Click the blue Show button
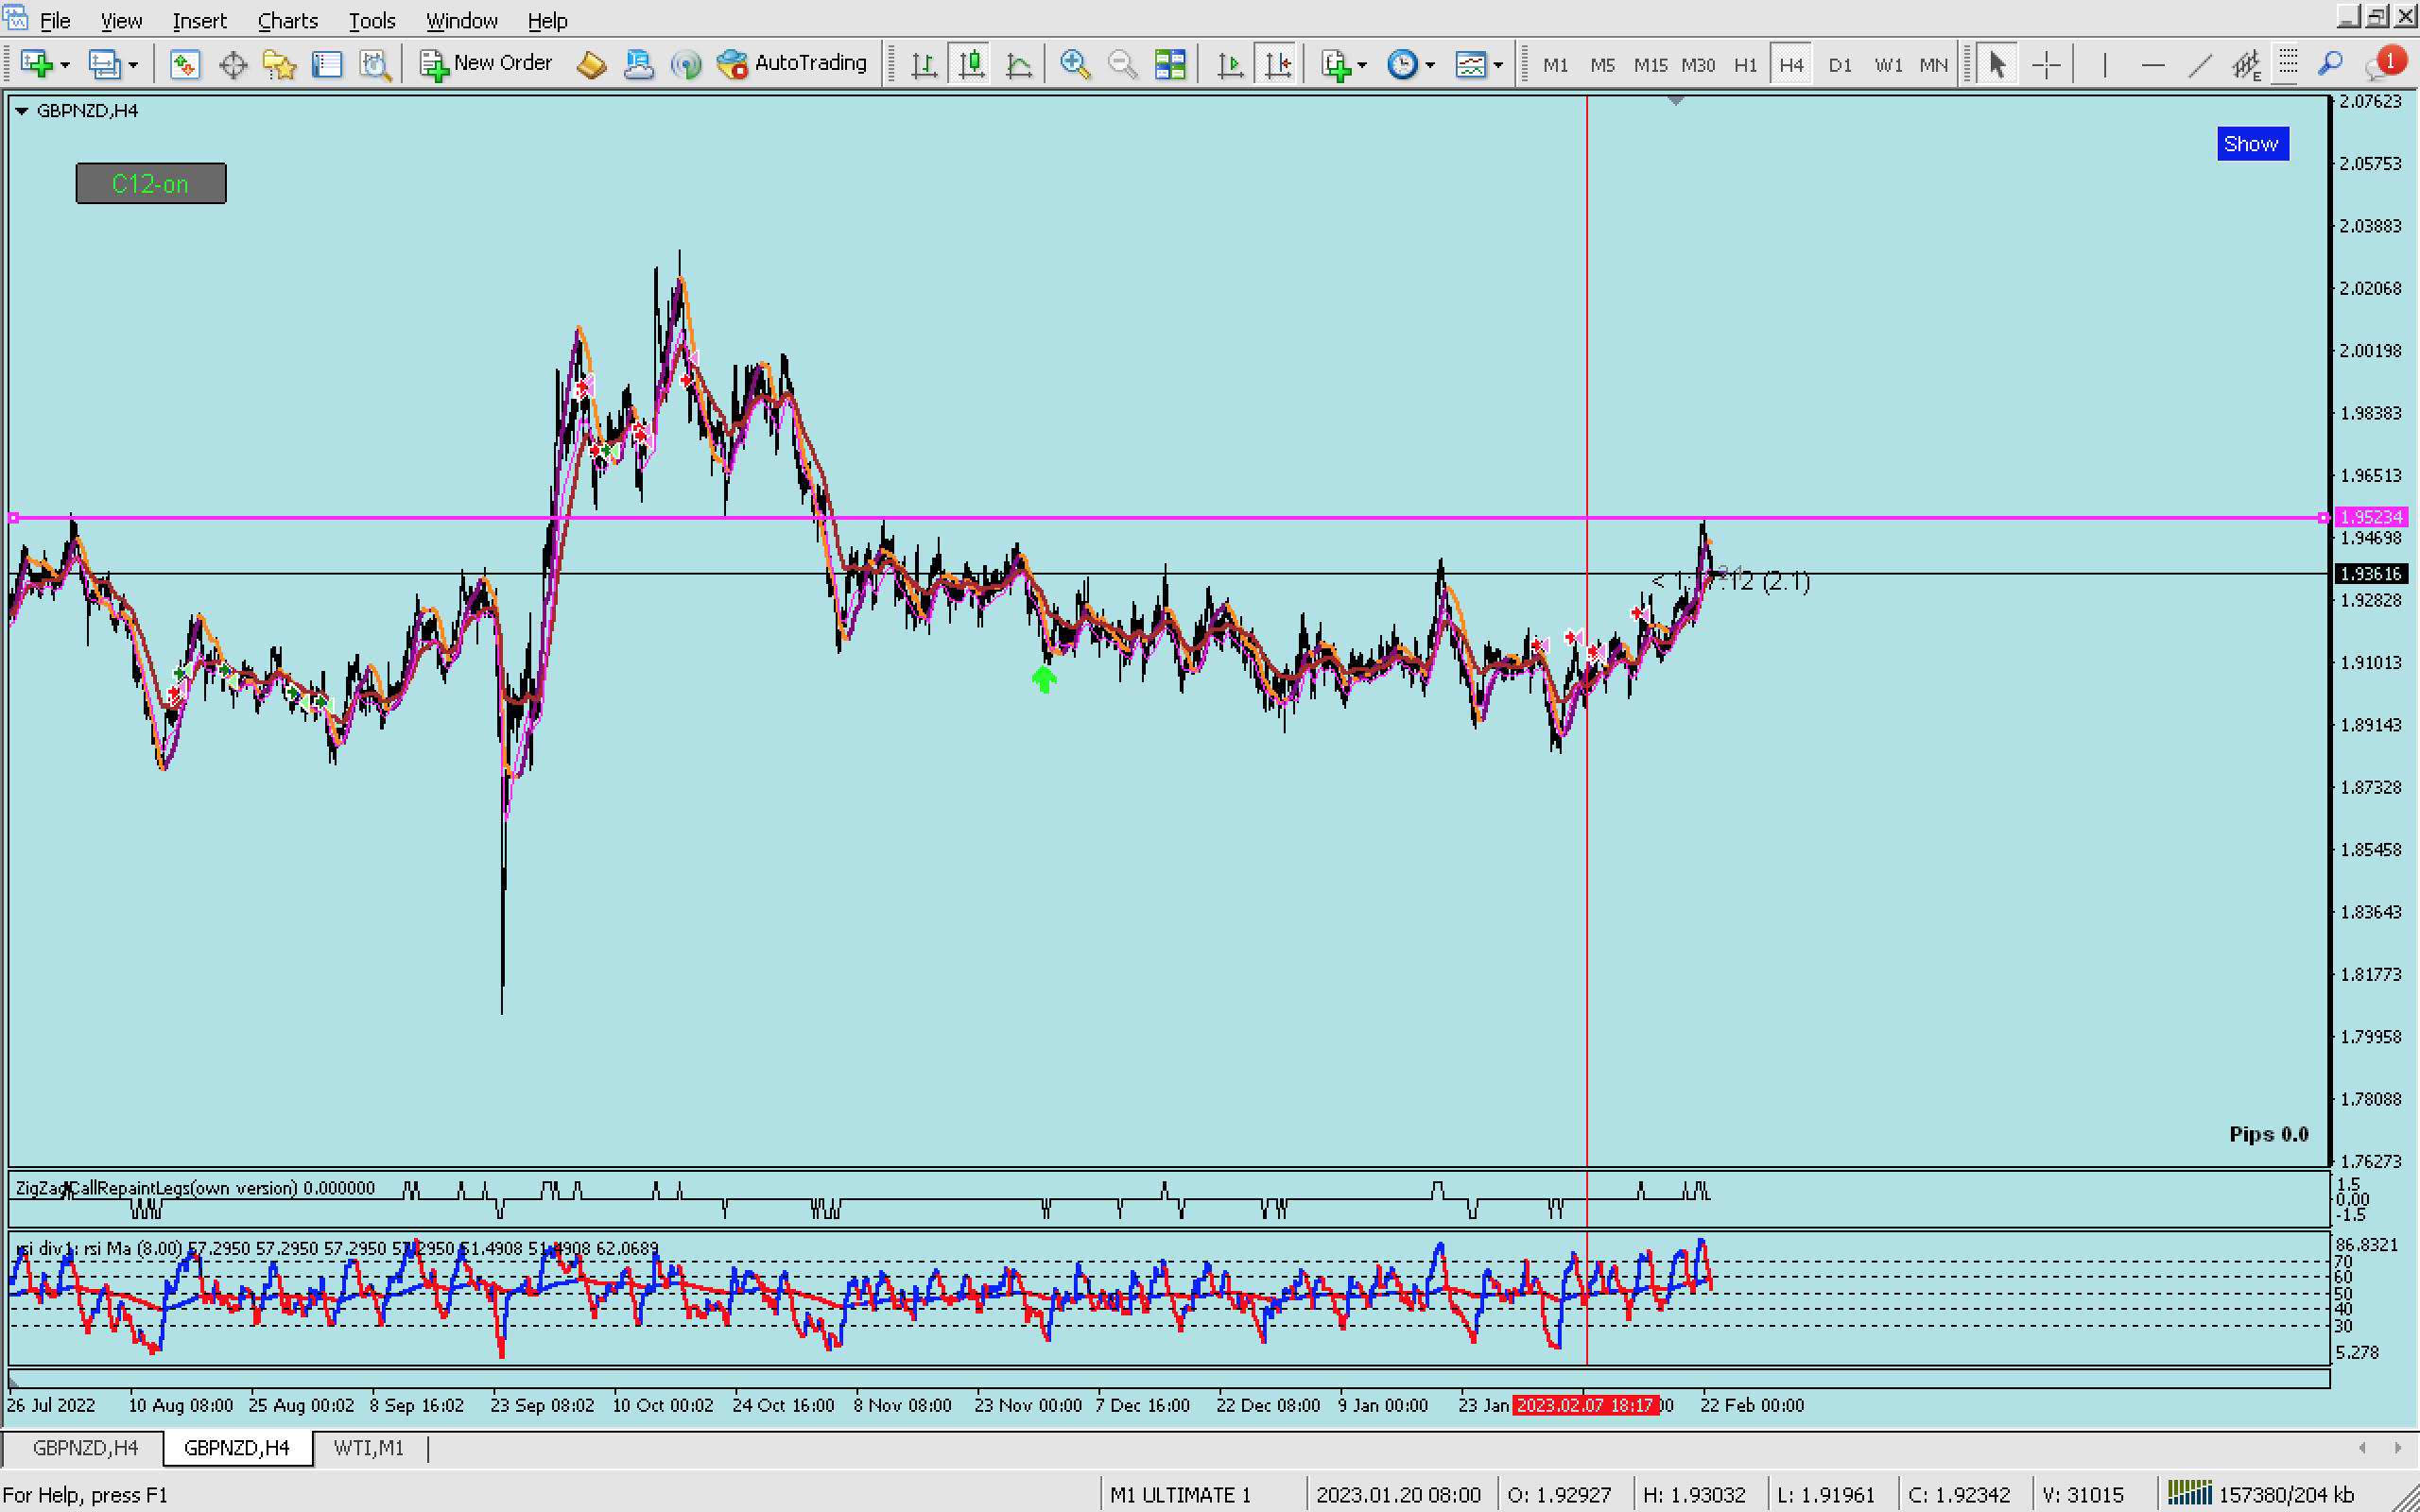The height and width of the screenshot is (1512, 2420). pos(2251,144)
